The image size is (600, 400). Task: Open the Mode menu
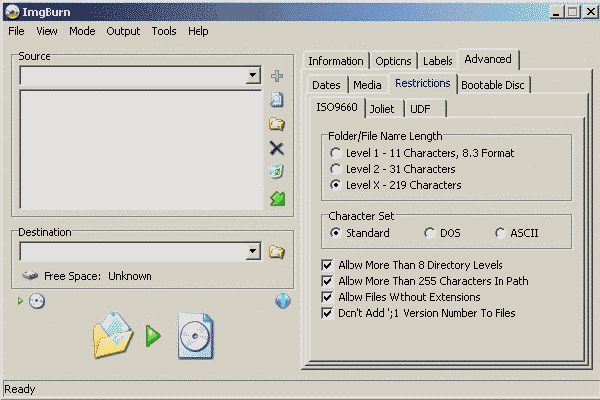(82, 31)
